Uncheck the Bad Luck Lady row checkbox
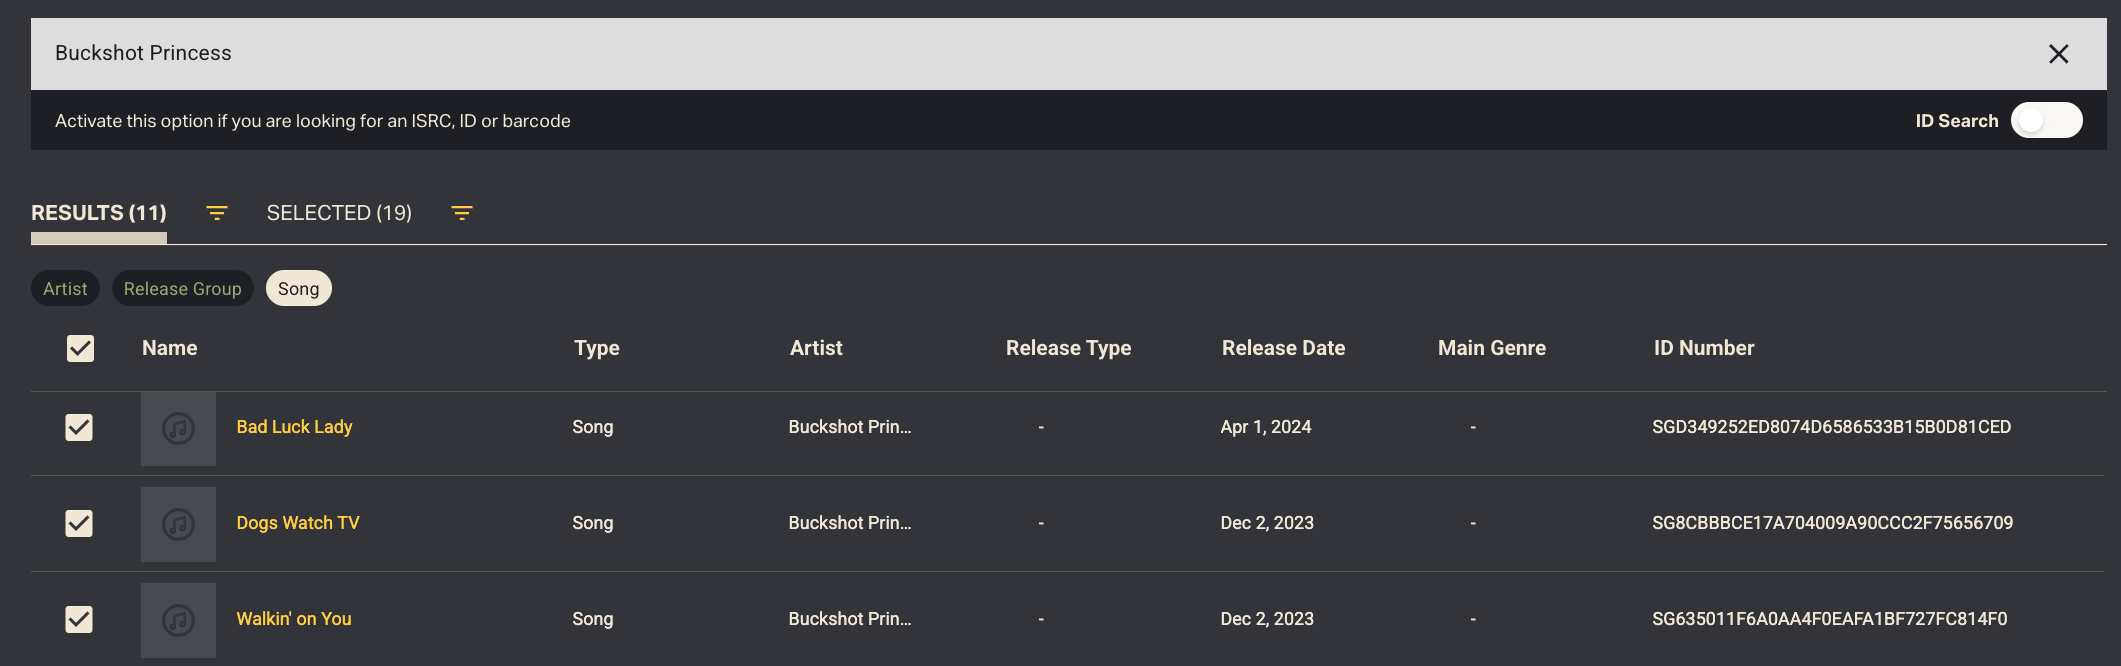This screenshot has width=2121, height=666. pyautogui.click(x=79, y=428)
